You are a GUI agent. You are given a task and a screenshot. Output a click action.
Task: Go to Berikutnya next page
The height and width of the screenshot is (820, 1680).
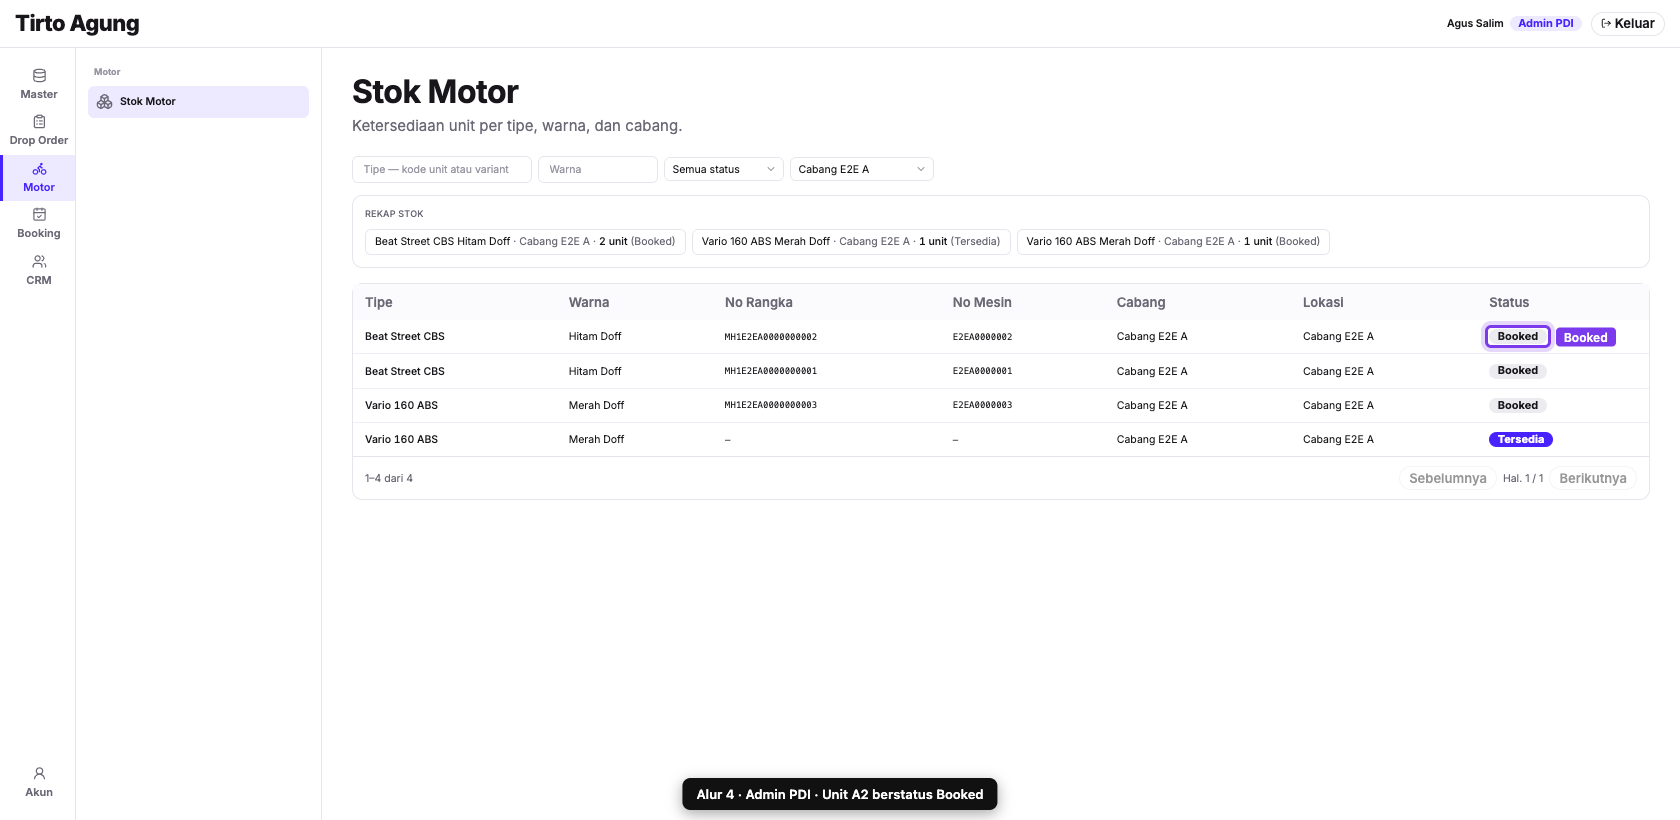pyautogui.click(x=1593, y=478)
